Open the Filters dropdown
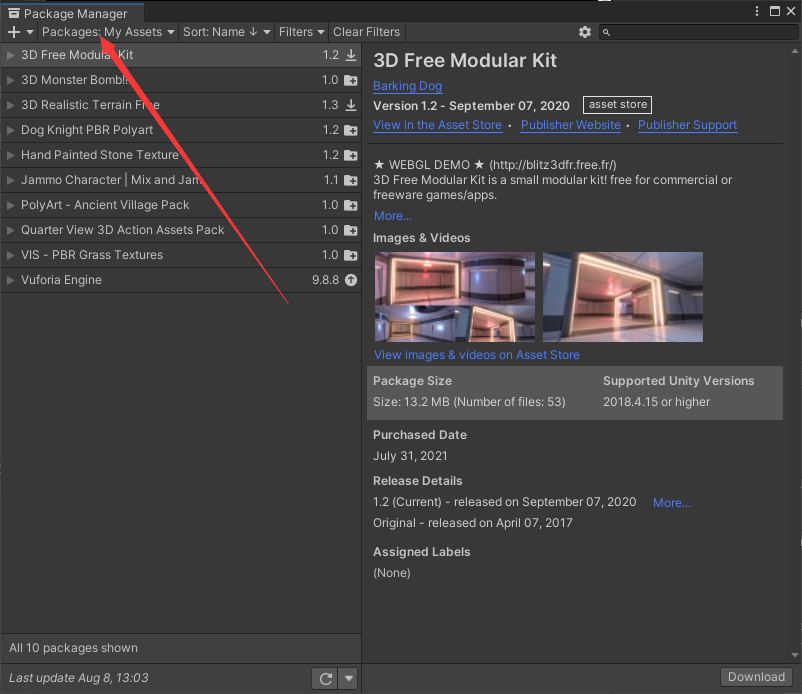 pyautogui.click(x=301, y=32)
